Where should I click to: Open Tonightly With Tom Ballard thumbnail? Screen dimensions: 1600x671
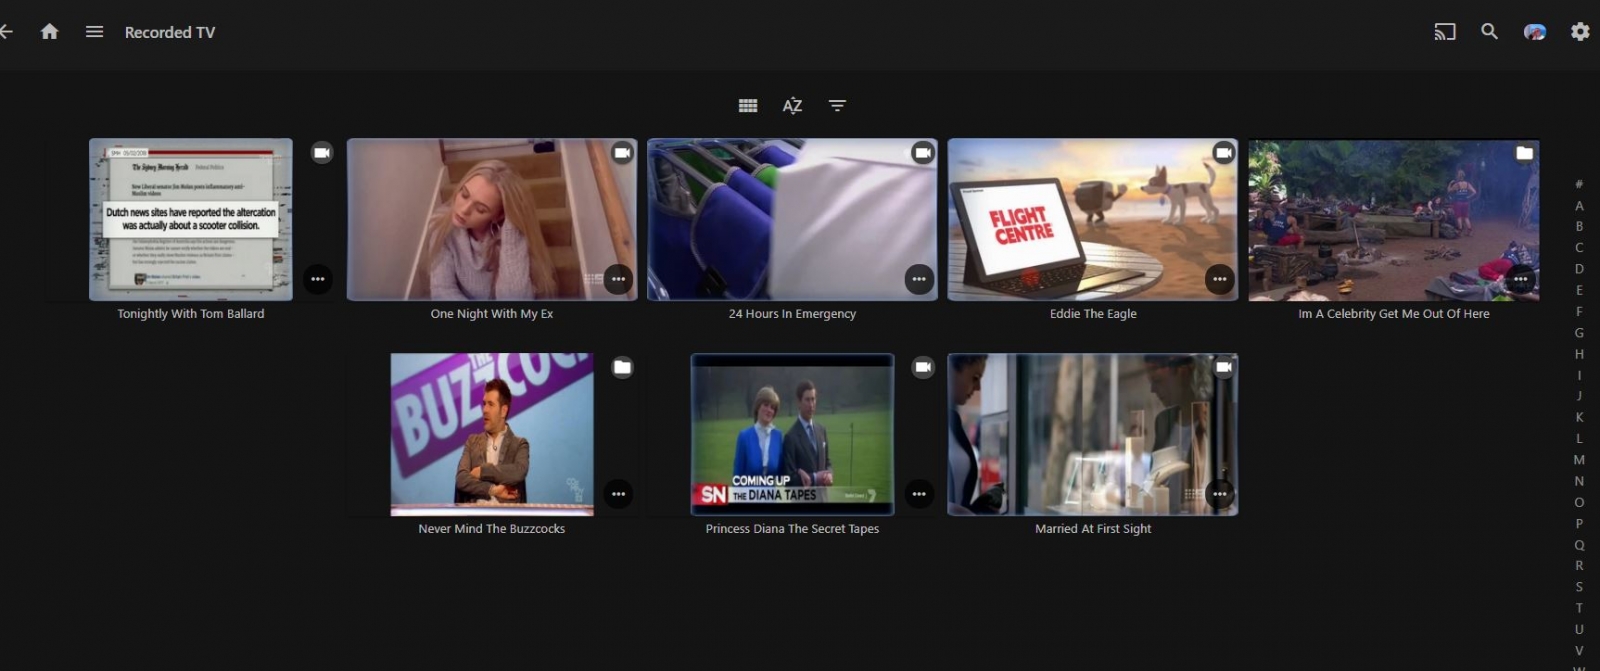point(191,219)
